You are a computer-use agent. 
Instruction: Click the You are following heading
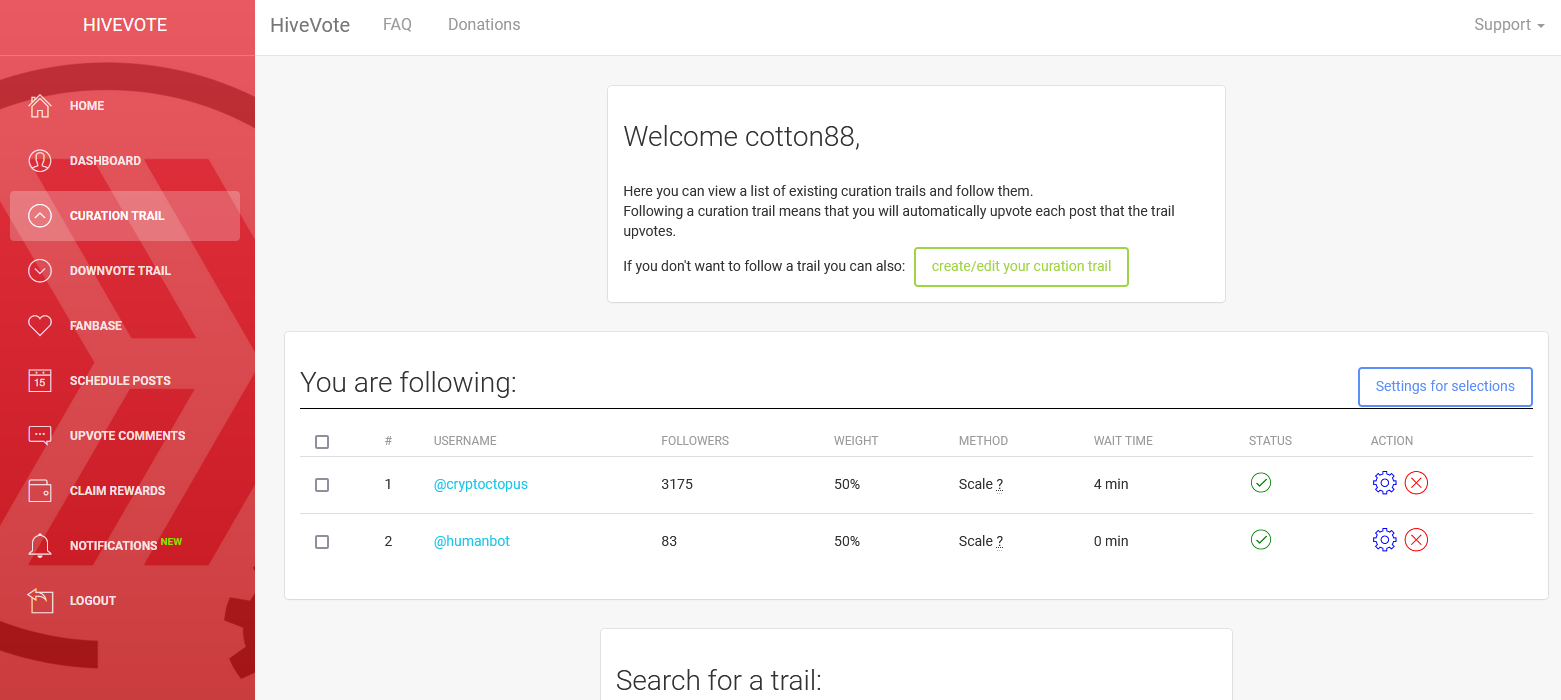[x=408, y=383]
